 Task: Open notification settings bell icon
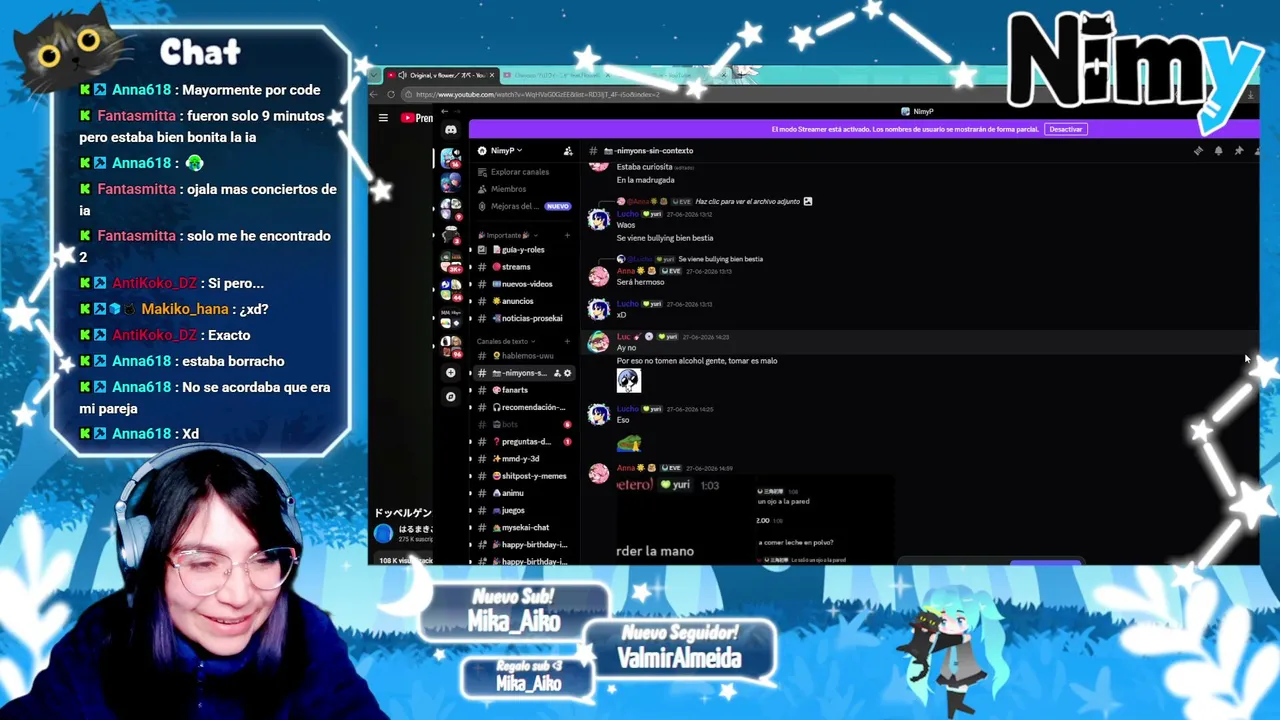[1218, 151]
